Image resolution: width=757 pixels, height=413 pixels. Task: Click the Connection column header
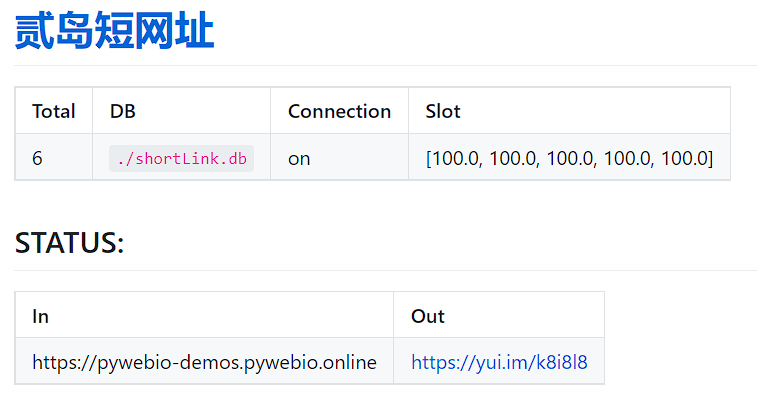point(339,111)
